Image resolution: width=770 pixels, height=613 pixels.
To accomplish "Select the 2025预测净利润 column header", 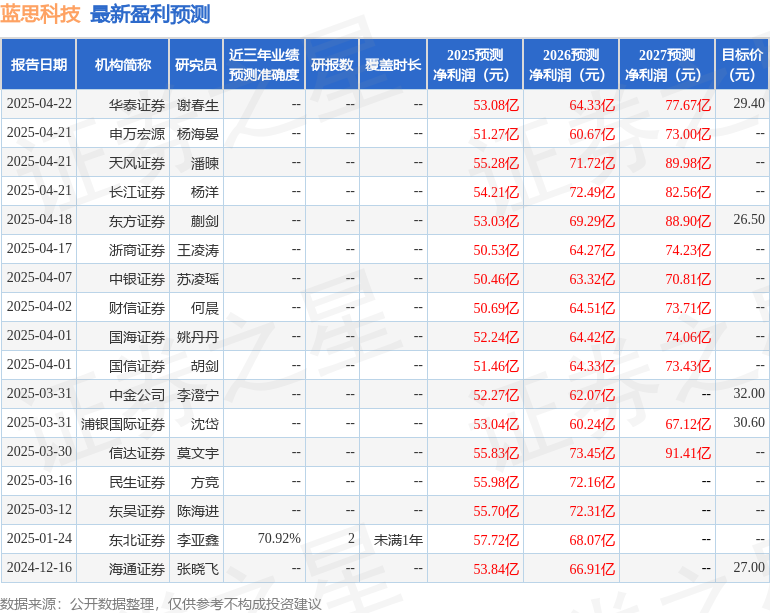I will click(x=475, y=64).
